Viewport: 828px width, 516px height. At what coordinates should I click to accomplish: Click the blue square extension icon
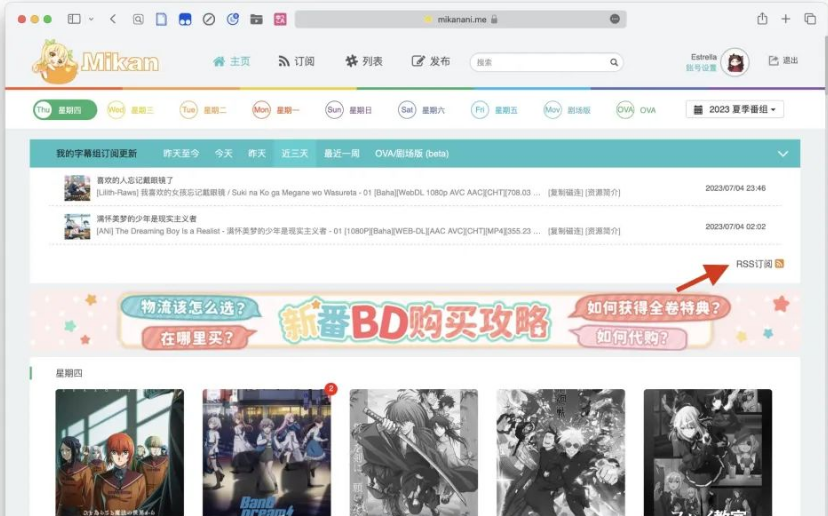click(185, 20)
